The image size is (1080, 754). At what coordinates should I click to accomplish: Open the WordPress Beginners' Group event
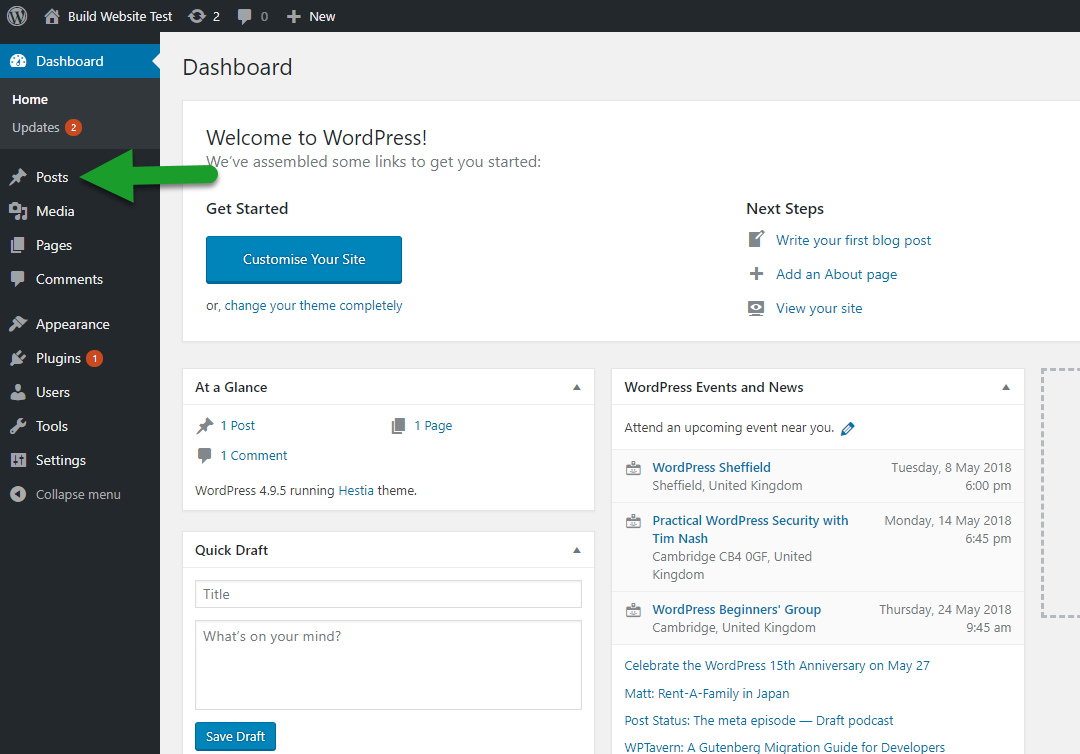(x=737, y=609)
